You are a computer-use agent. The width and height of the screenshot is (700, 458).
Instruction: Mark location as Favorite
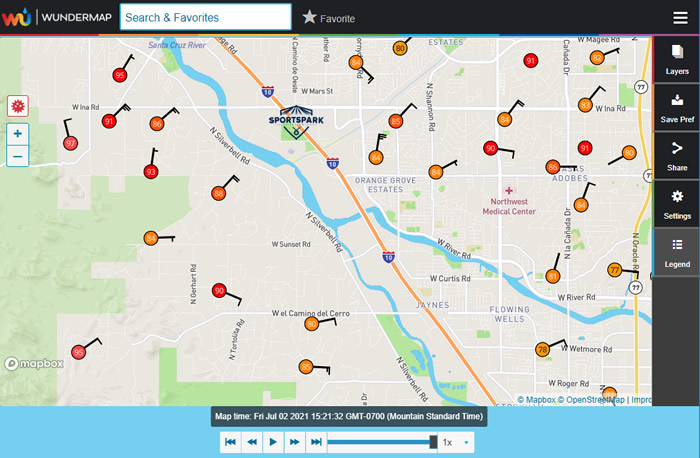[329, 17]
